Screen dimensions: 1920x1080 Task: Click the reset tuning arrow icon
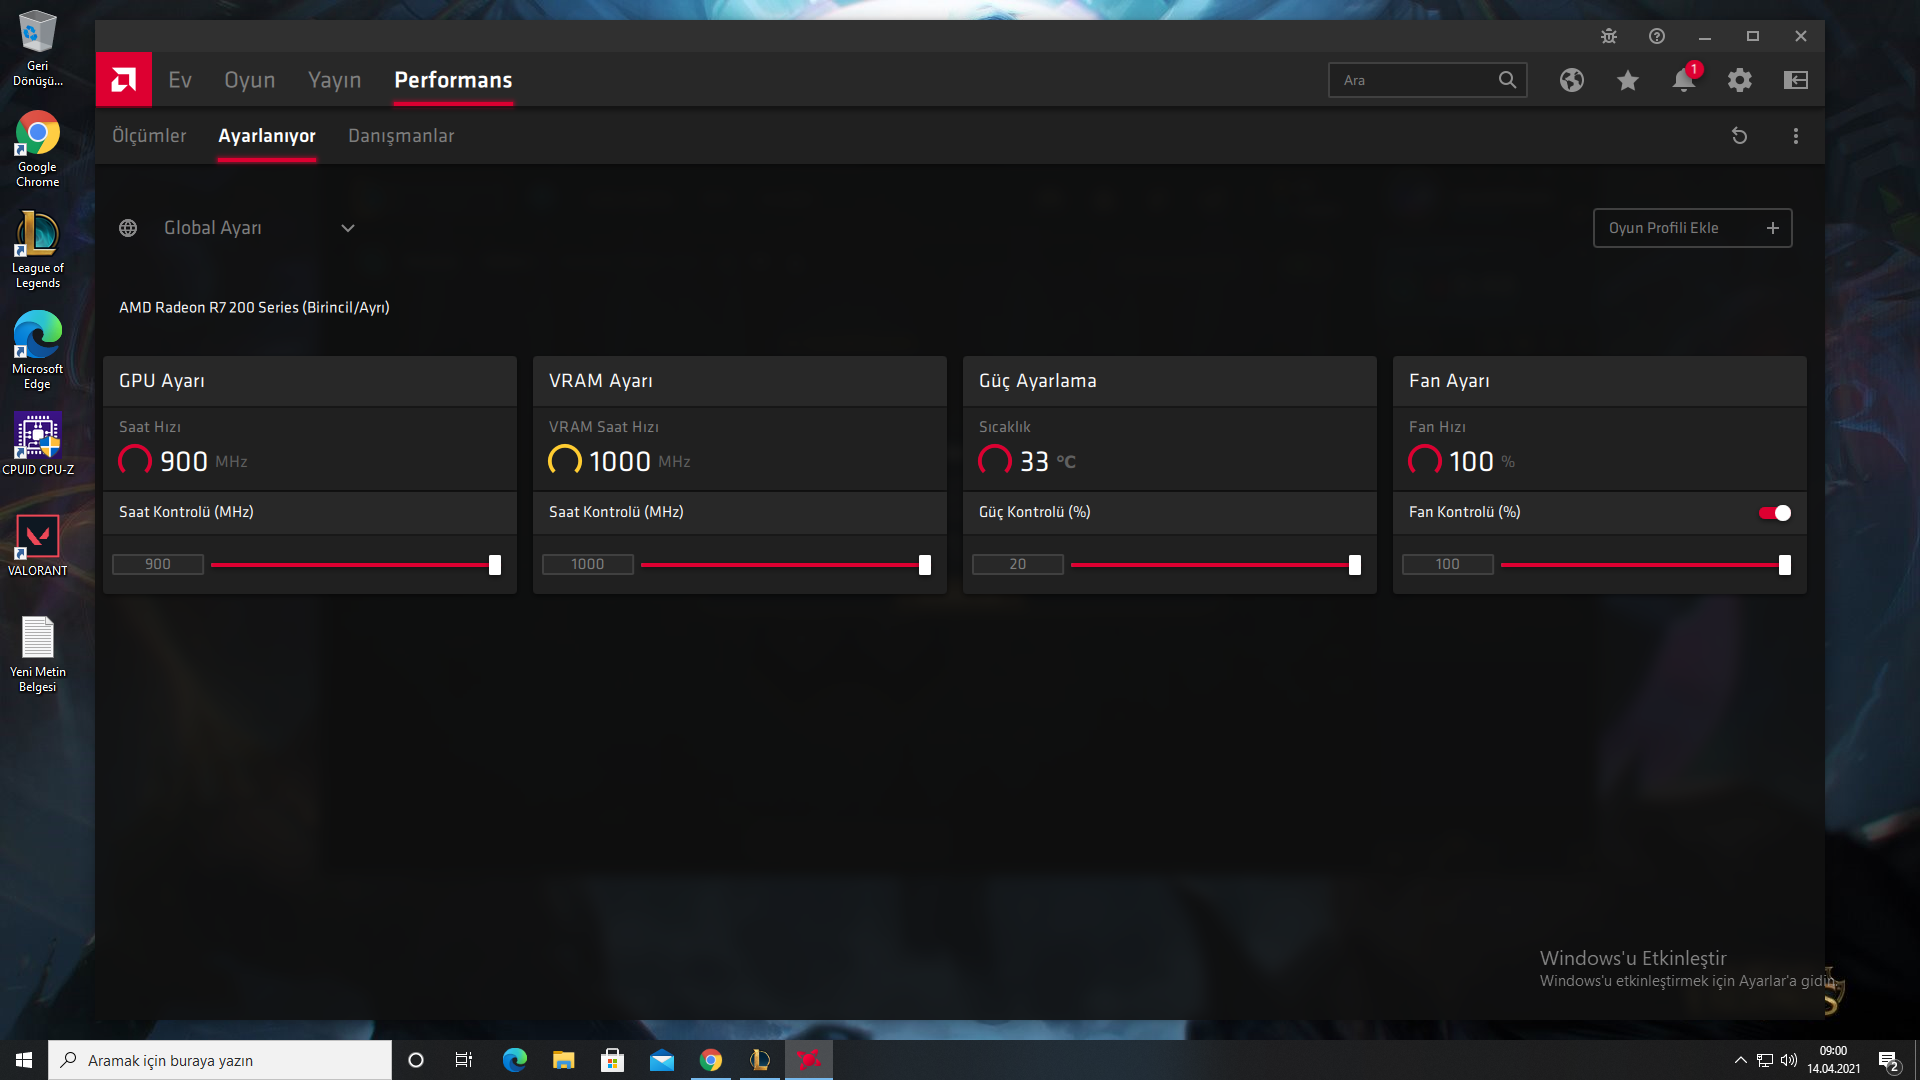tap(1739, 136)
